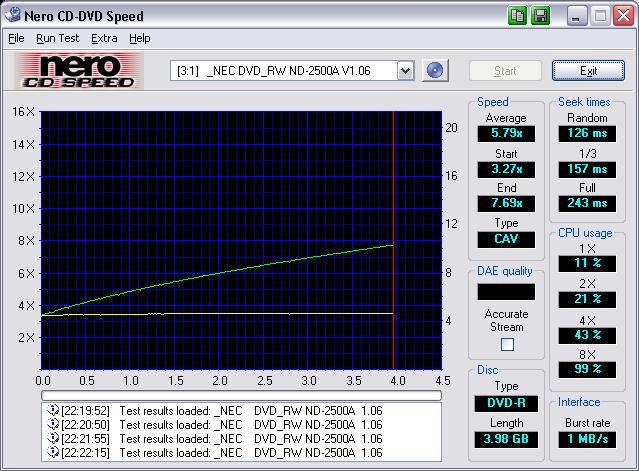This screenshot has width=639, height=471.
Task: Expand the drive selection dropdown arrow
Action: 405,70
